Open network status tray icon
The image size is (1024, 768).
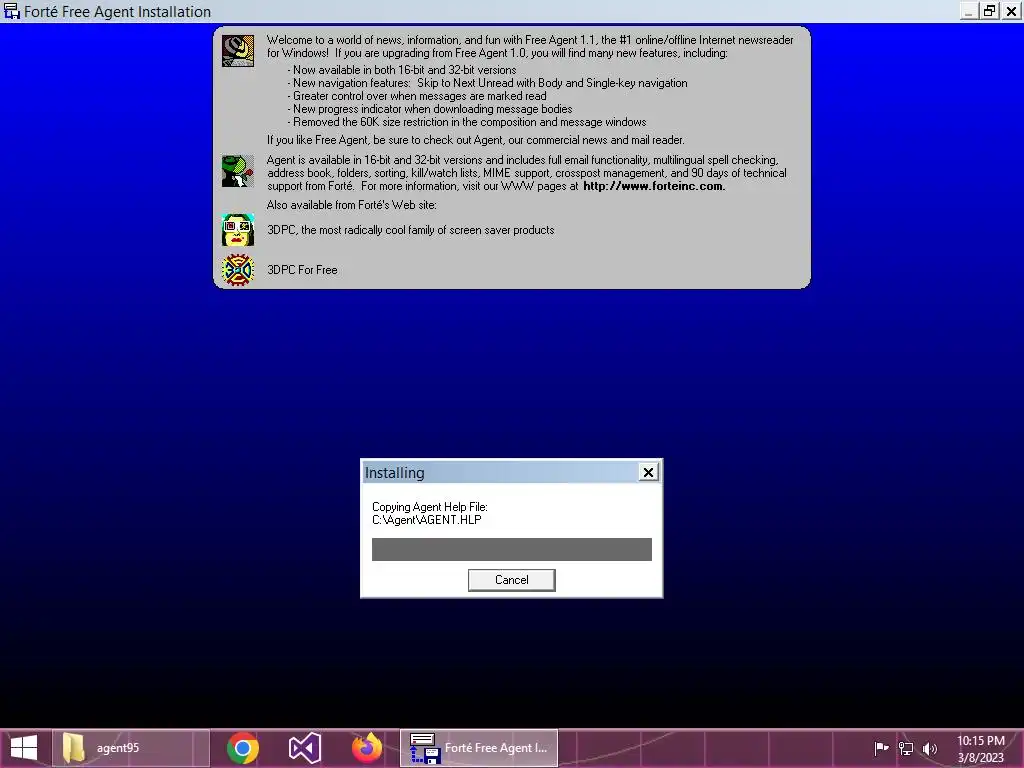pyautogui.click(x=906, y=748)
